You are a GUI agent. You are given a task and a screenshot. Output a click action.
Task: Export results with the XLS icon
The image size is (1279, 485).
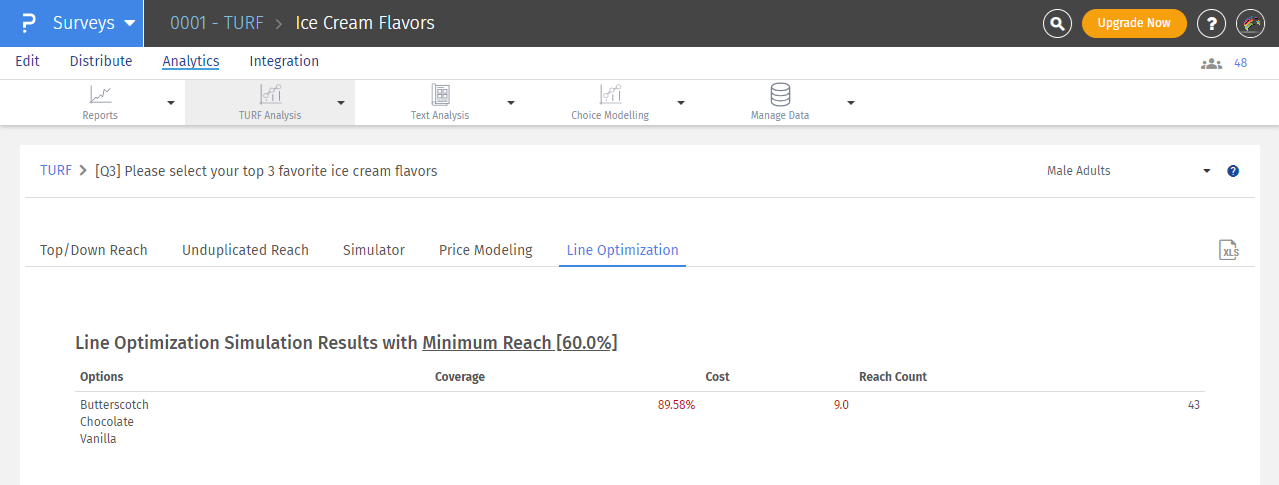click(x=1229, y=251)
